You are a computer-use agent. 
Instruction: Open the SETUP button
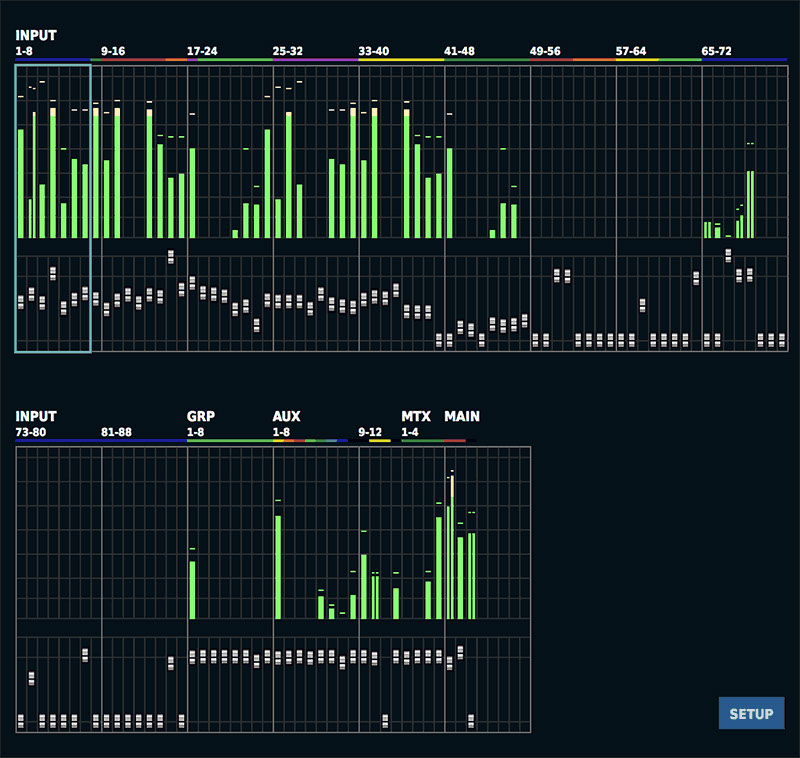[751, 714]
